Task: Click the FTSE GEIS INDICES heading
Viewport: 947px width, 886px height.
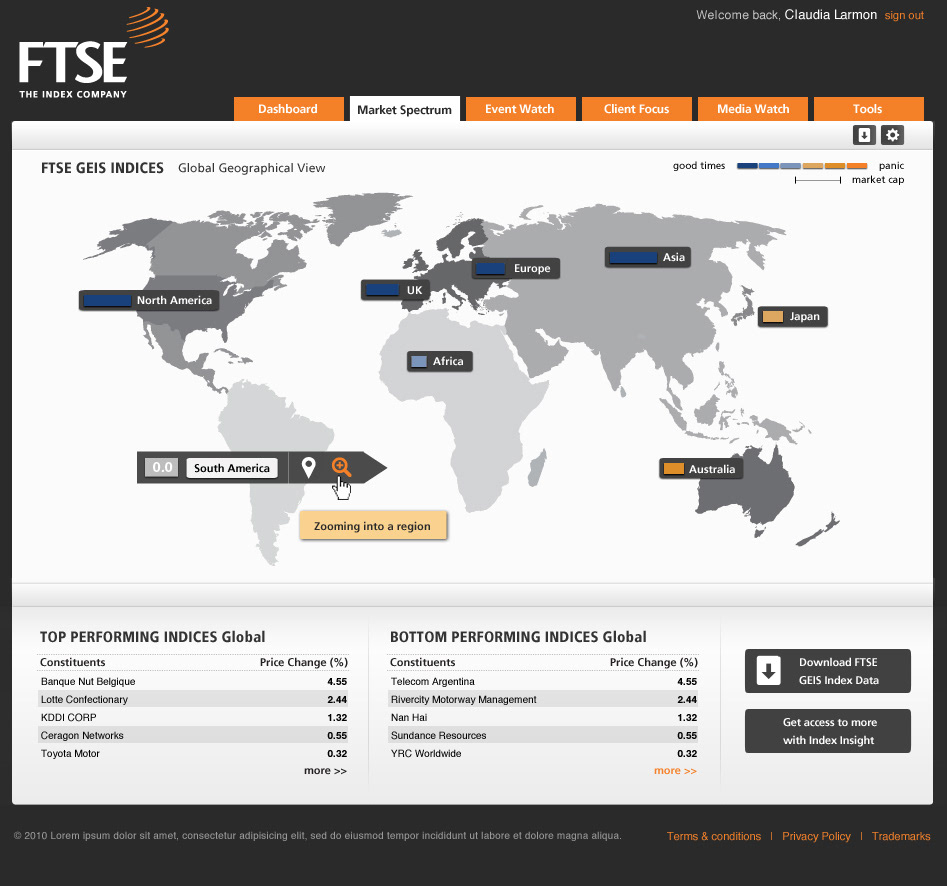Action: pos(102,168)
